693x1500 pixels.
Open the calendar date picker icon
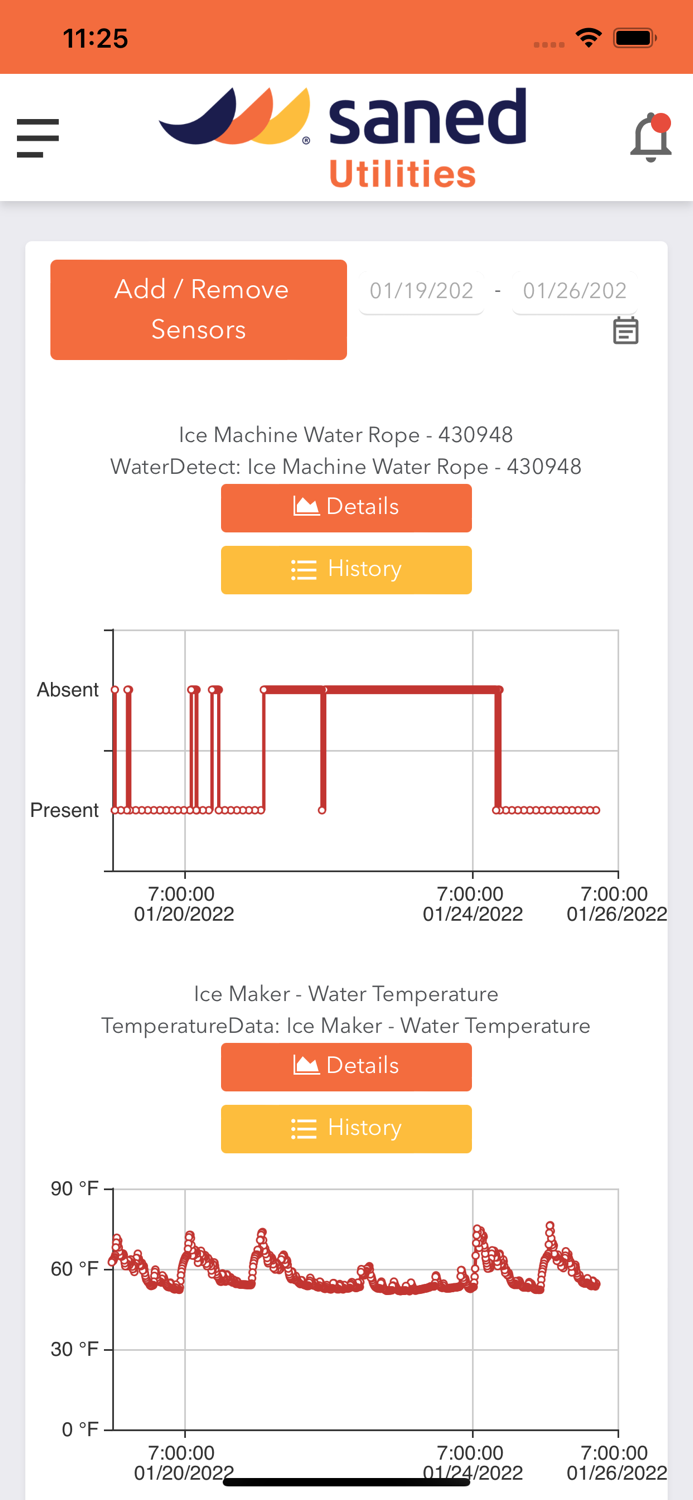click(x=625, y=329)
